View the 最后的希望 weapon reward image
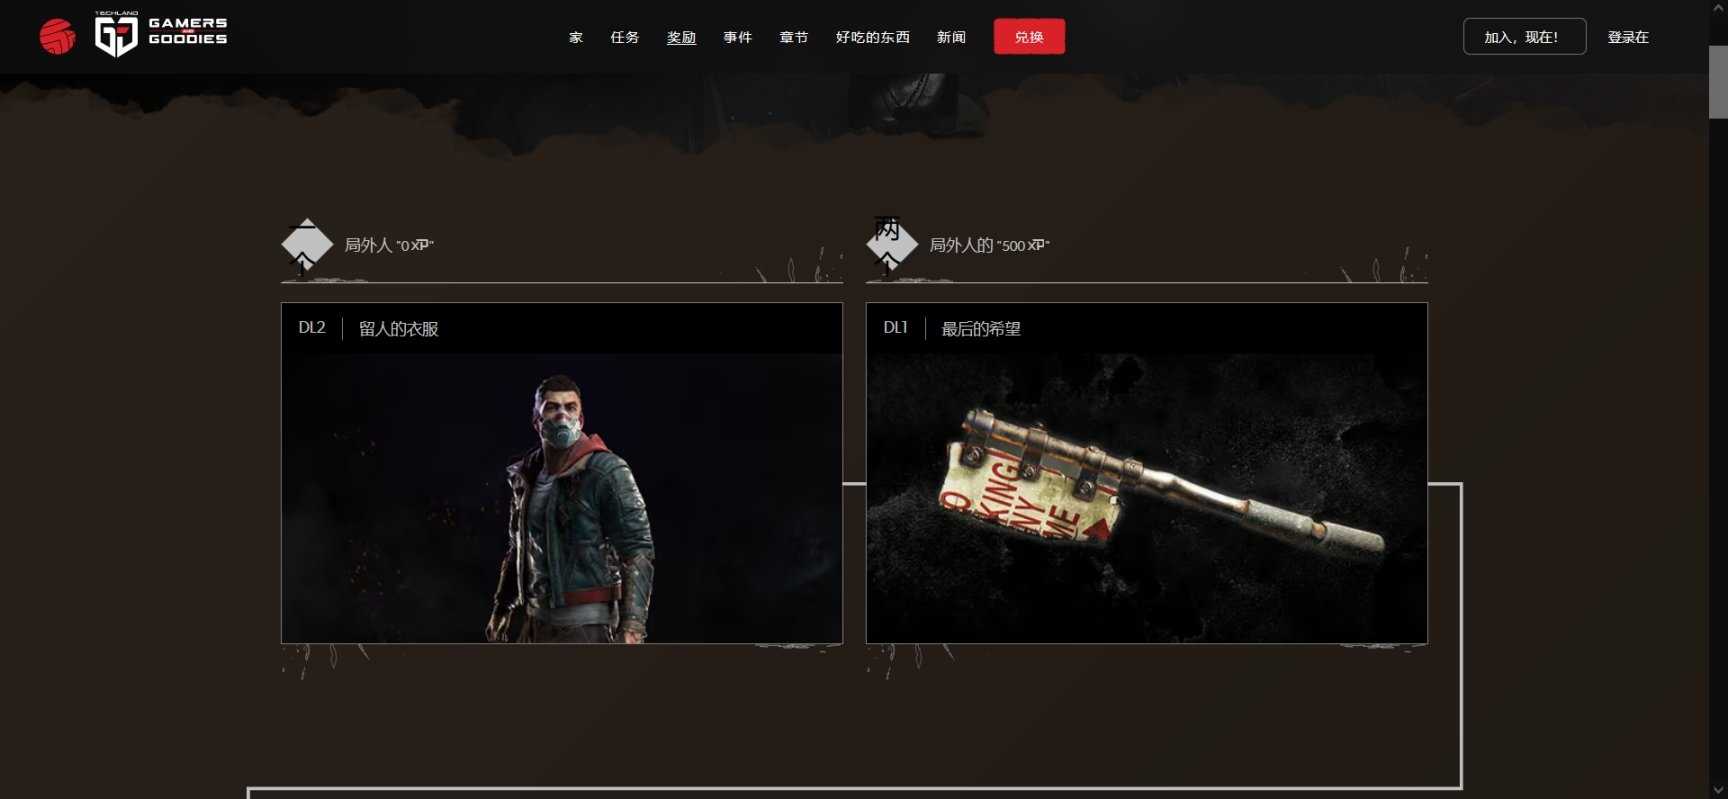Screen dimensions: 1728x799 click(1147, 498)
